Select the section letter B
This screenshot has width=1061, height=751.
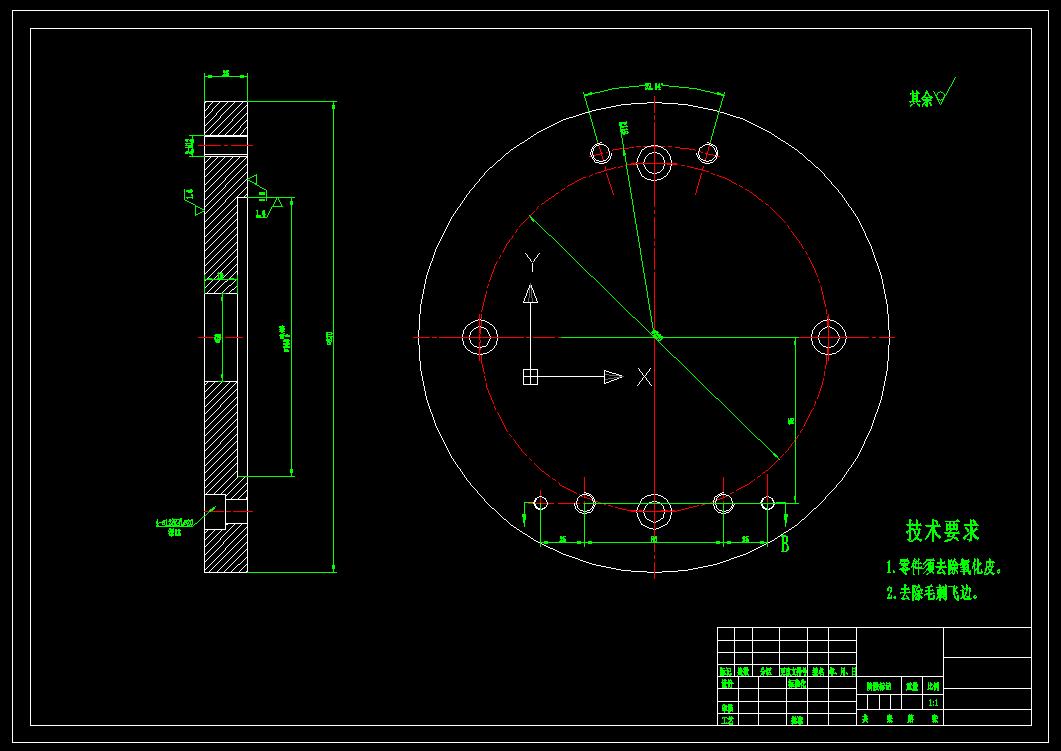784,543
